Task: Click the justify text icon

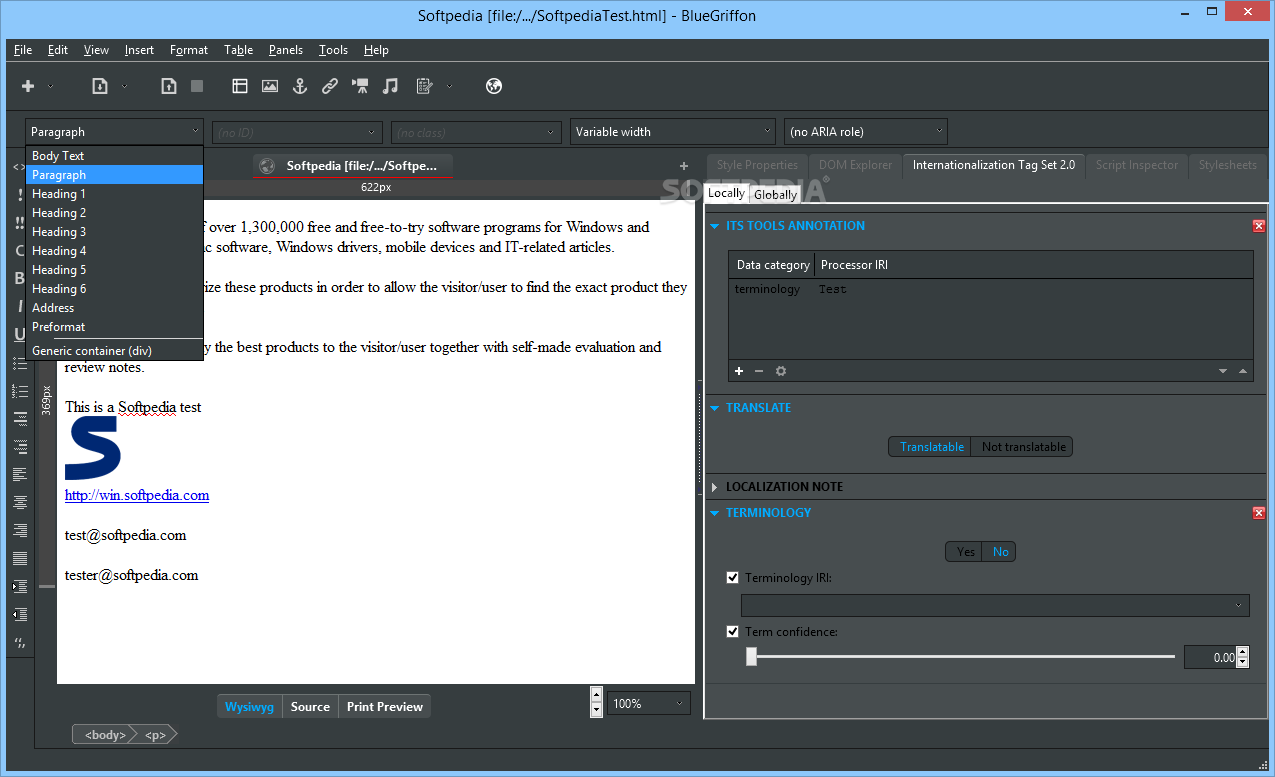Action: pyautogui.click(x=20, y=558)
